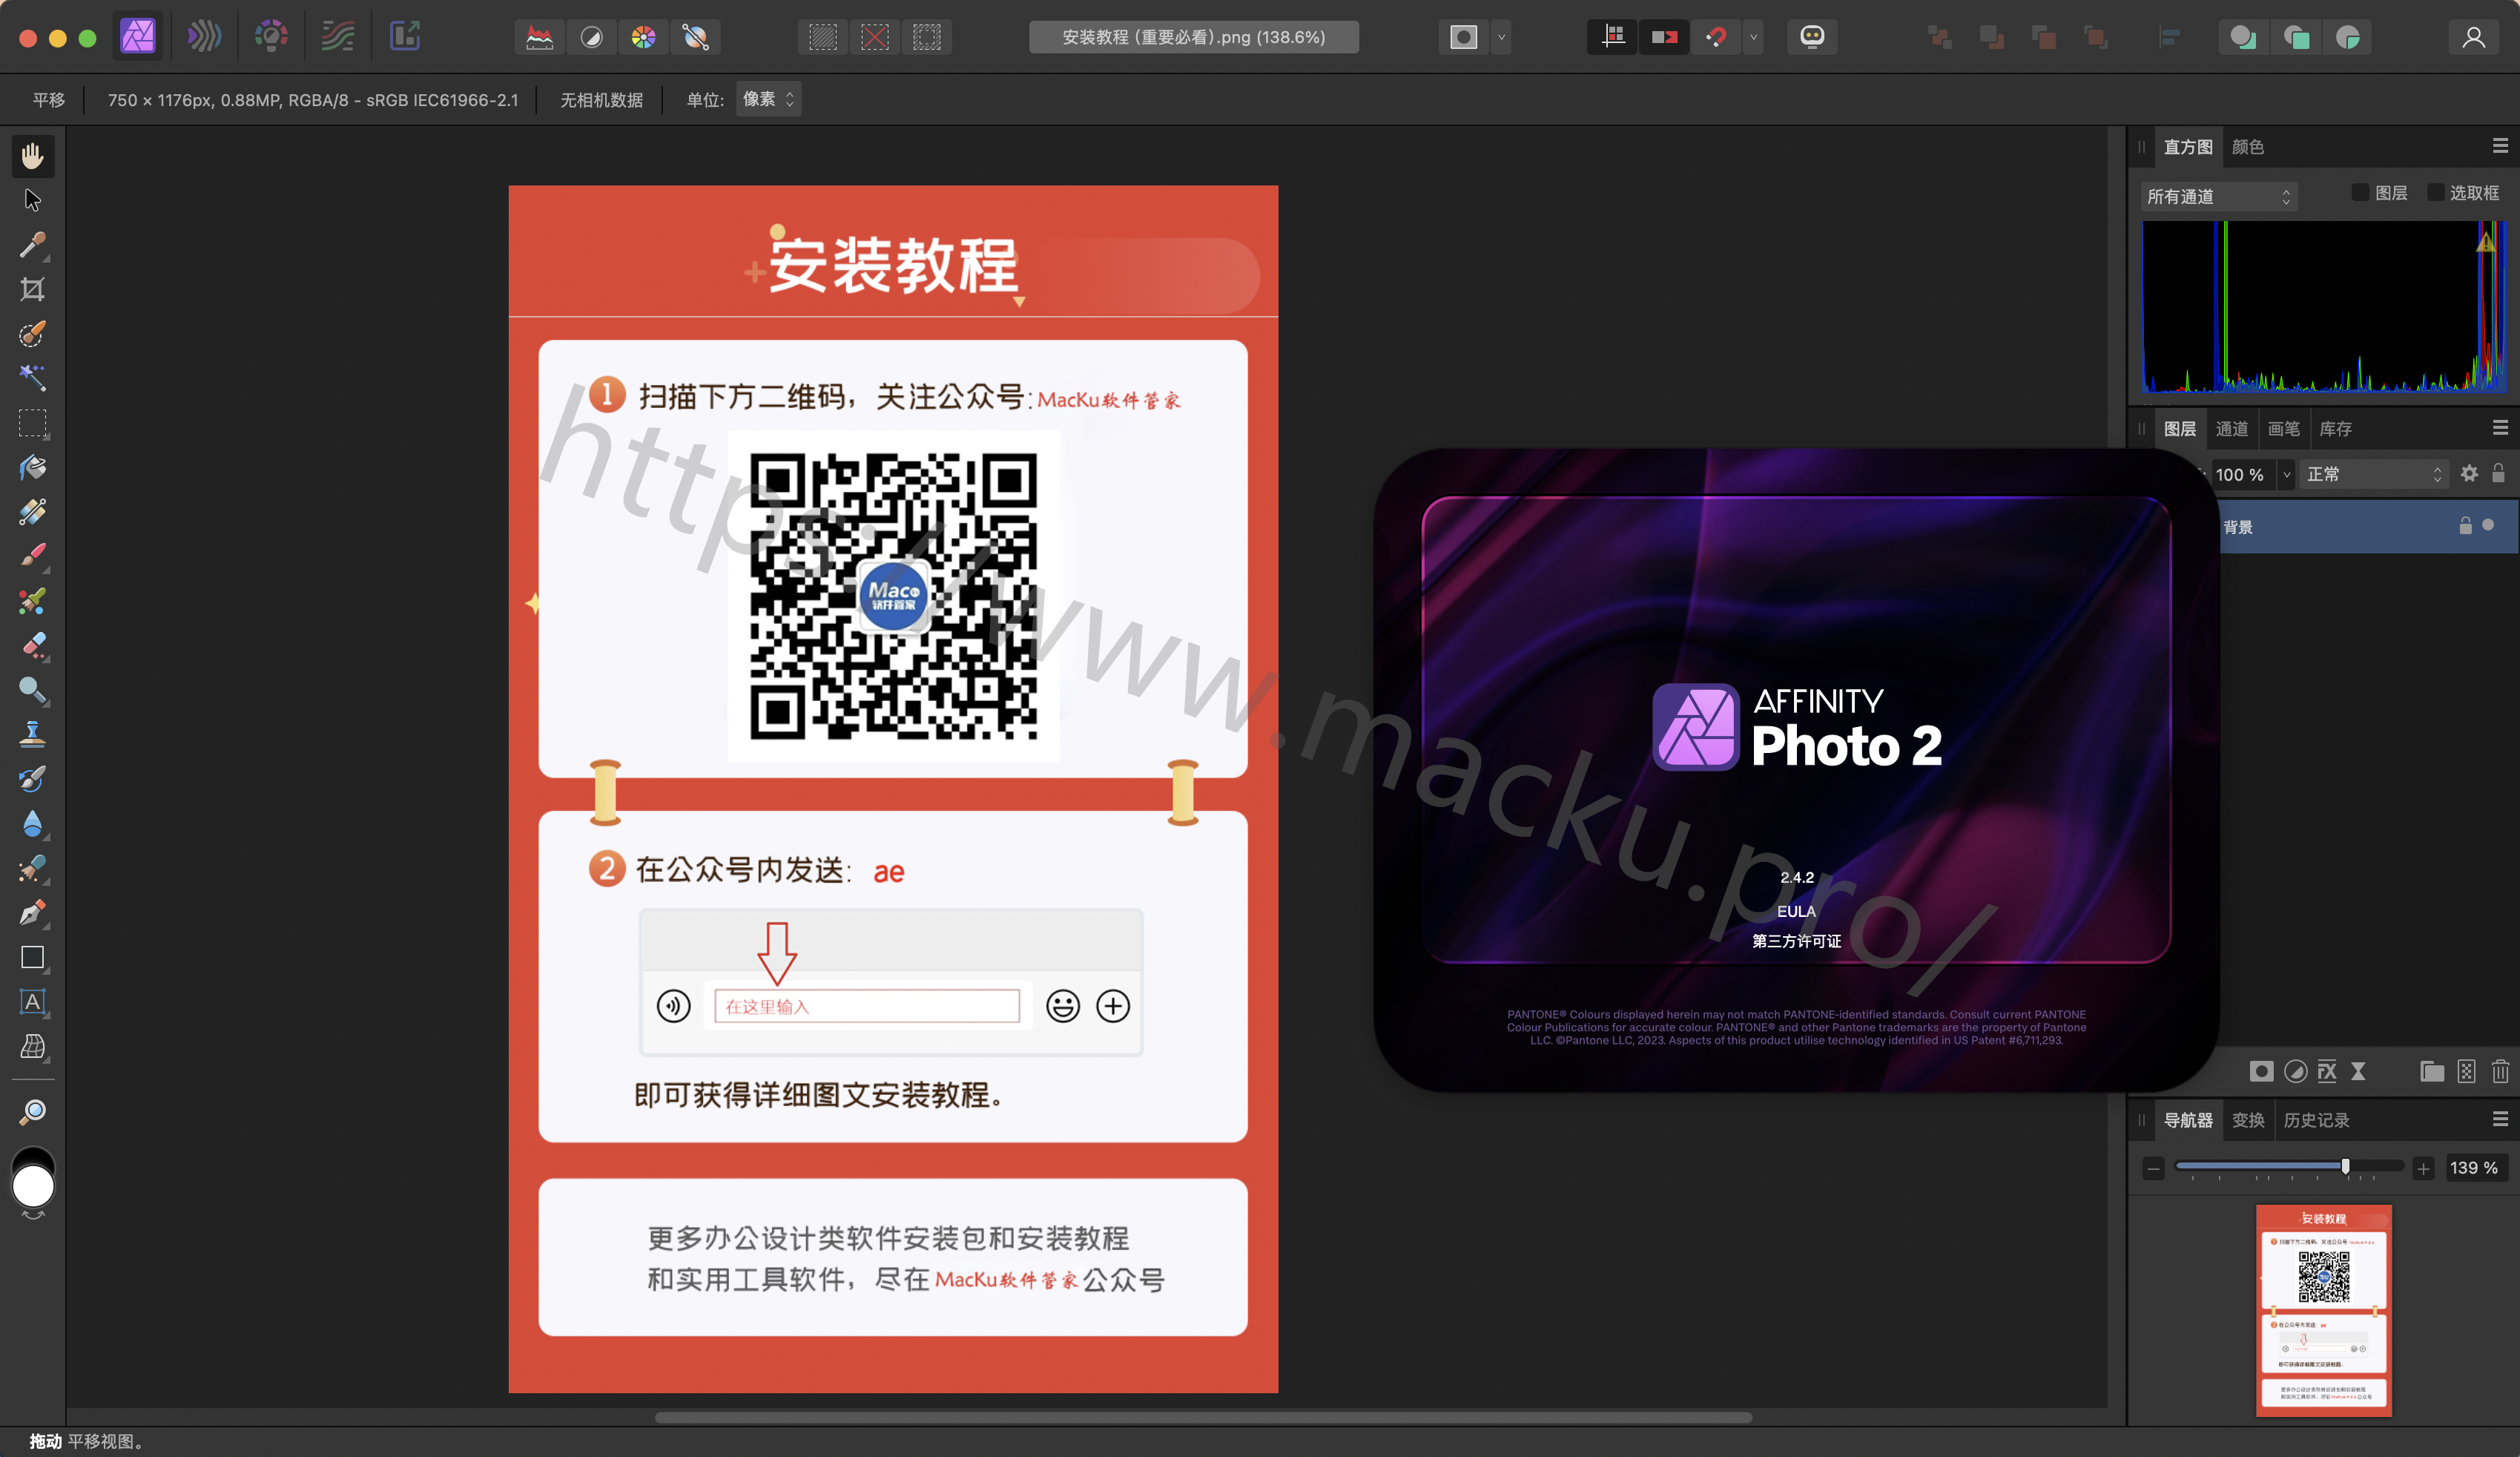Expand snapping options dropdown arrow
This screenshot has height=1457, width=2520.
(x=1753, y=38)
